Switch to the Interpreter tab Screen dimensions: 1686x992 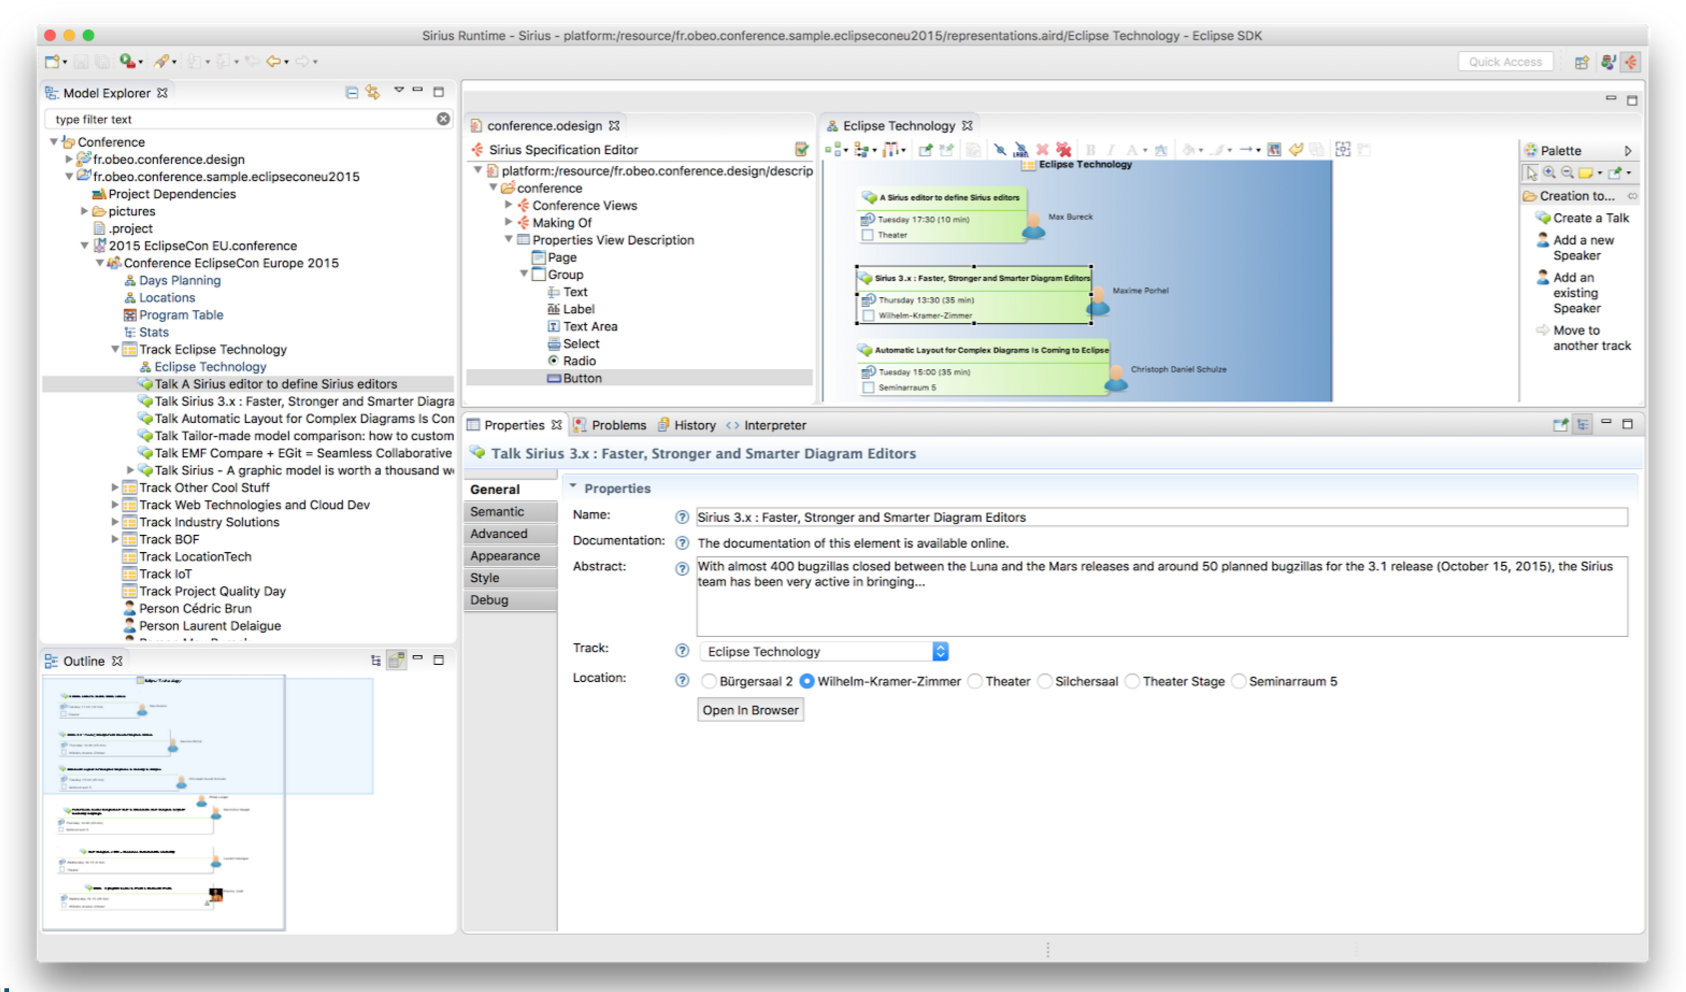click(x=766, y=425)
